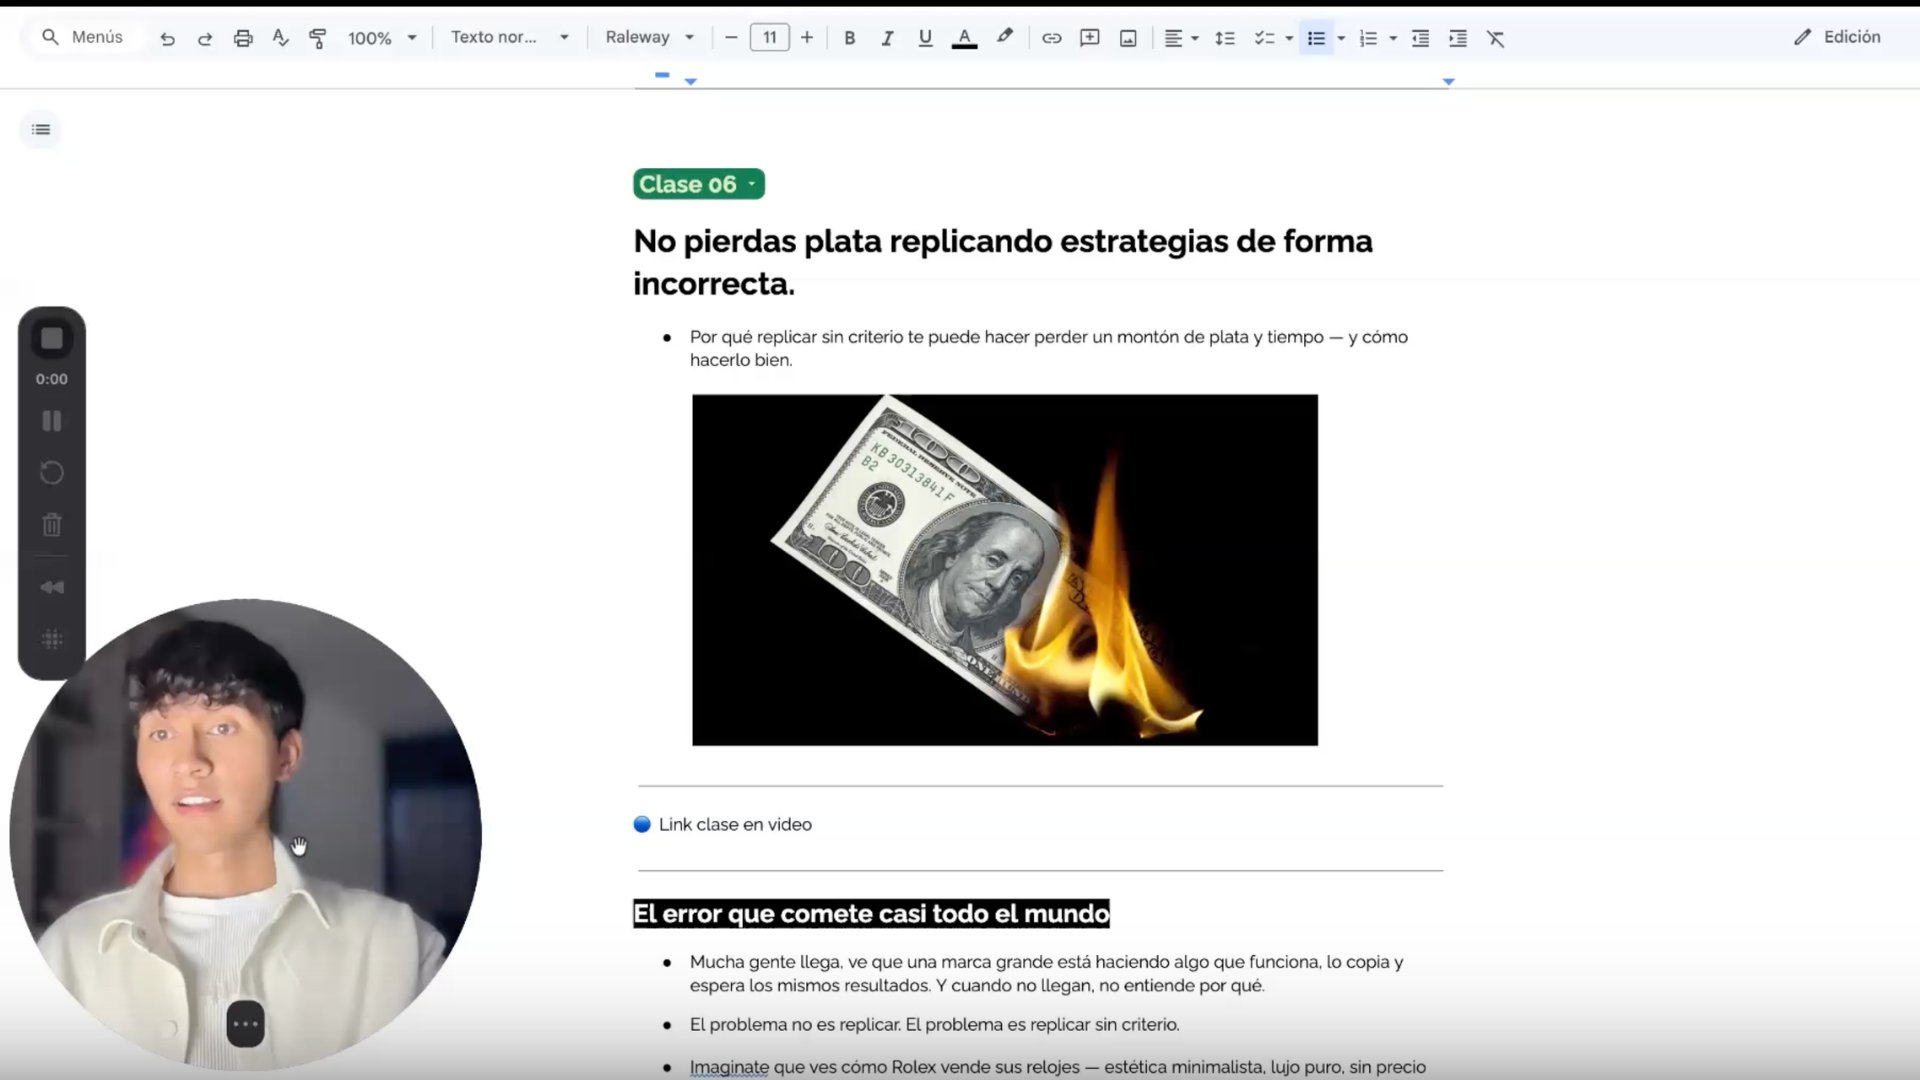Redo the last action
This screenshot has width=1920, height=1080.
click(x=205, y=38)
